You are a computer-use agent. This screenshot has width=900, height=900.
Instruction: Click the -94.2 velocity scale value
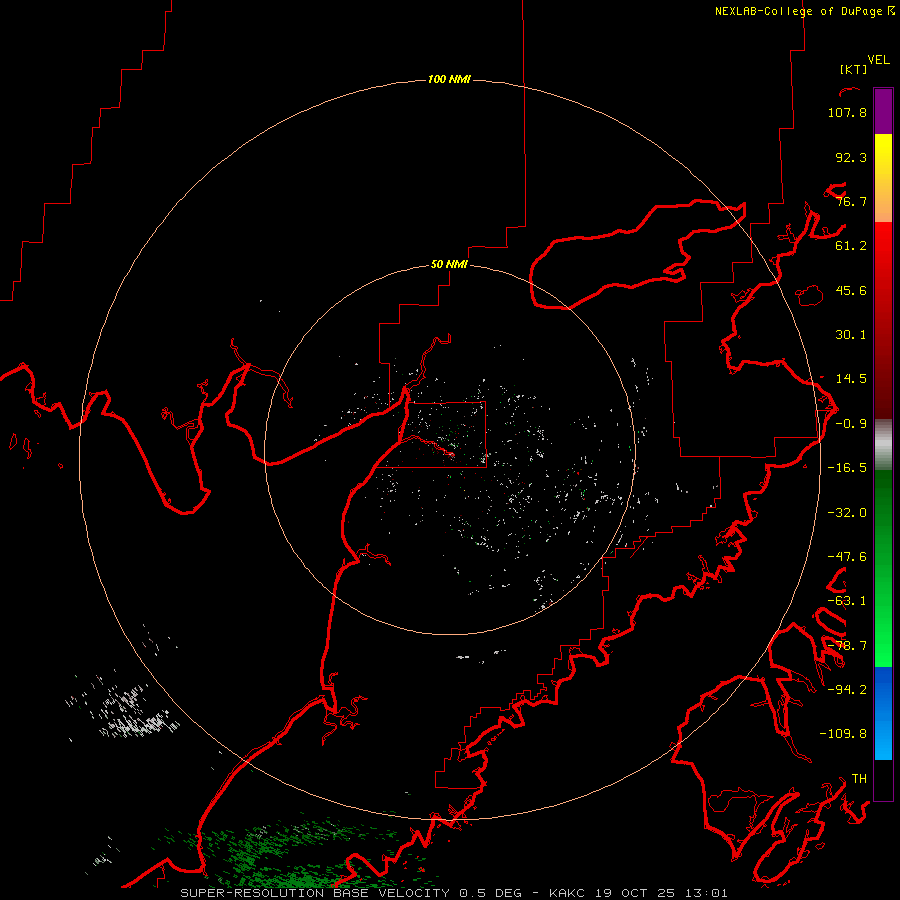click(847, 689)
